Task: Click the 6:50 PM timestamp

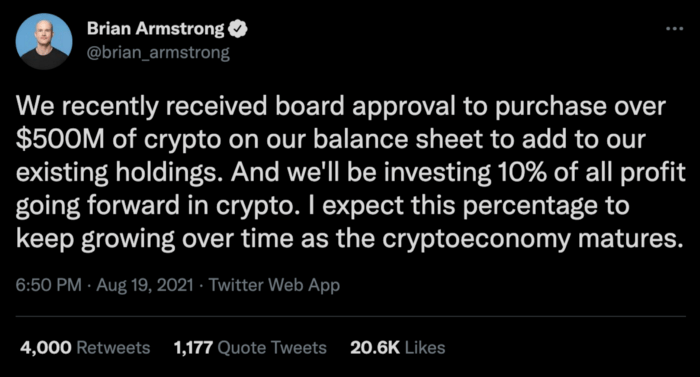Action: 49,285
